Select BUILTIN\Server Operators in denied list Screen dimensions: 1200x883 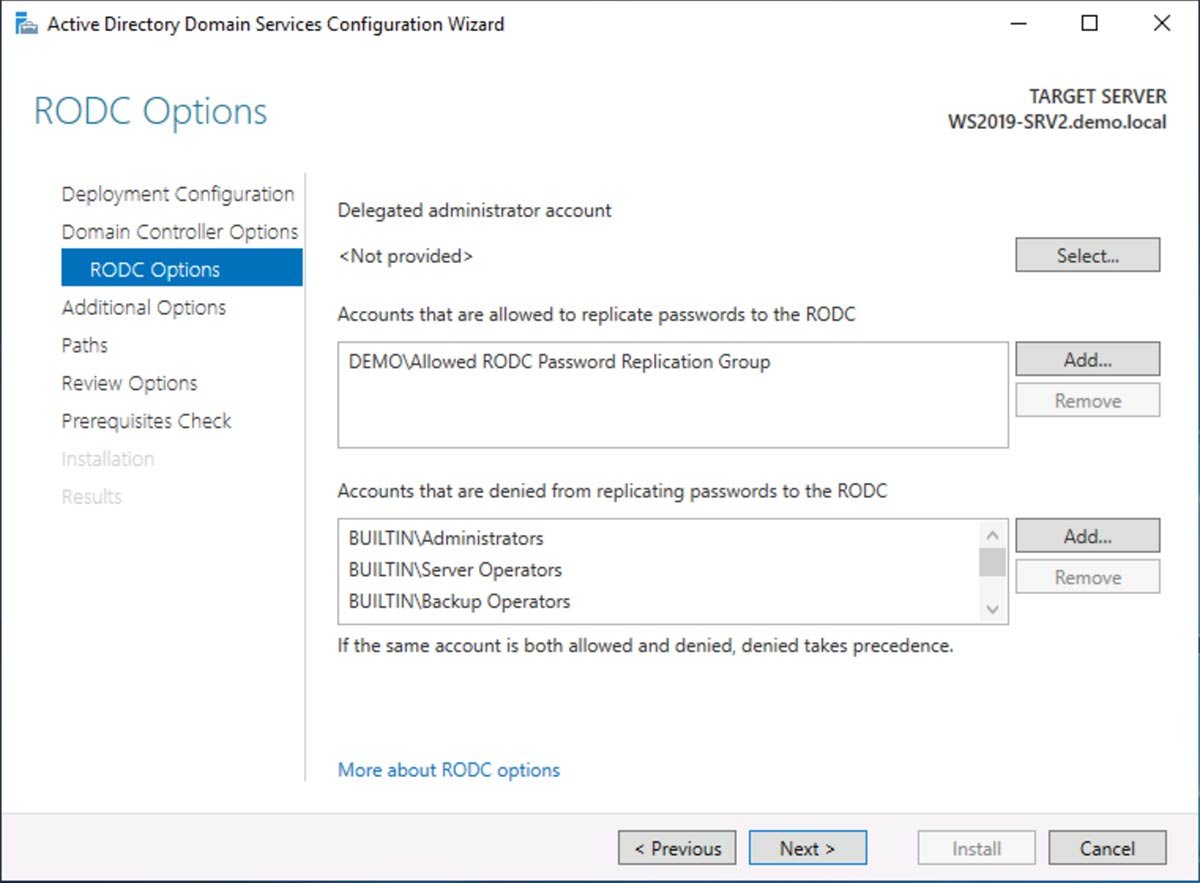(x=455, y=570)
